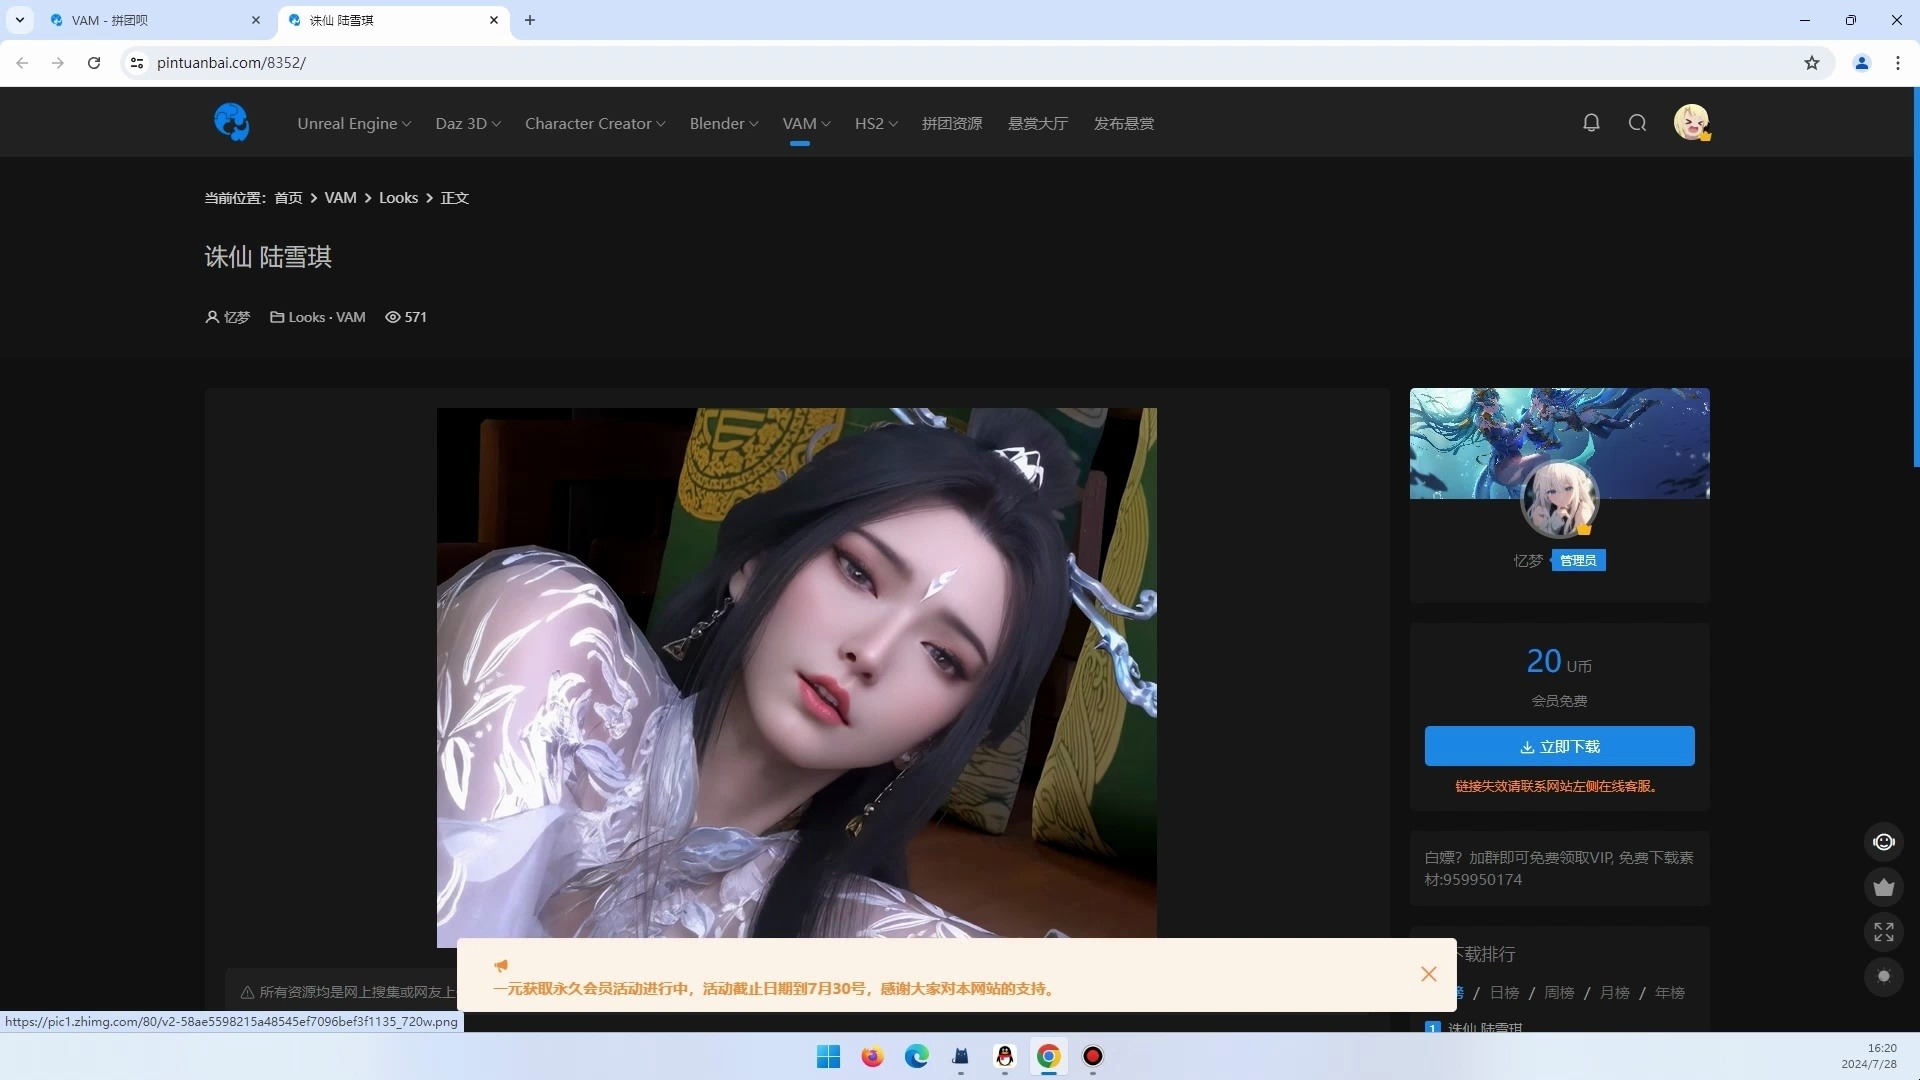
Task: Dismiss the orange announcement banner
Action: 1429,974
